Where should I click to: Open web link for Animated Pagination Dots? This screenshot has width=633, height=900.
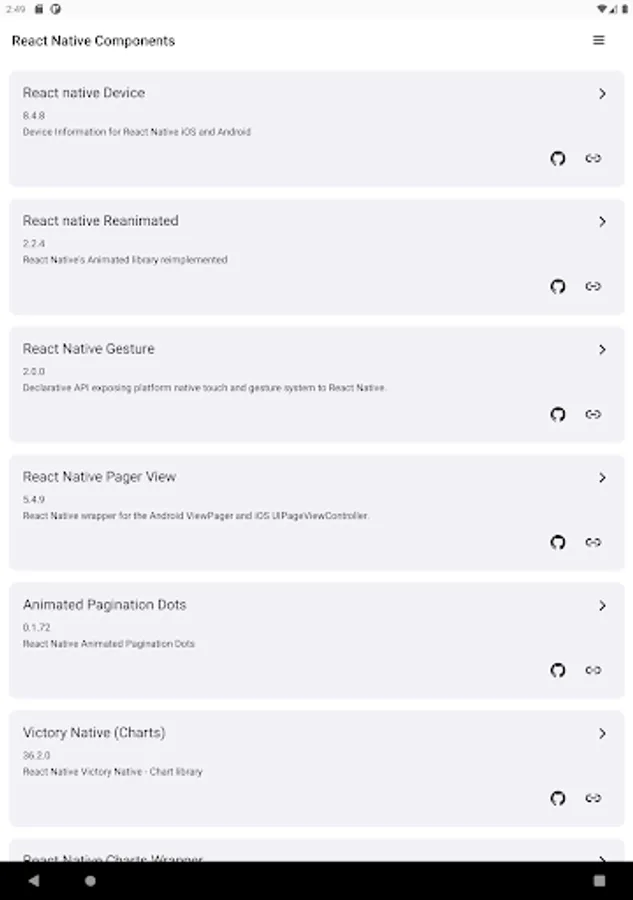pos(593,670)
